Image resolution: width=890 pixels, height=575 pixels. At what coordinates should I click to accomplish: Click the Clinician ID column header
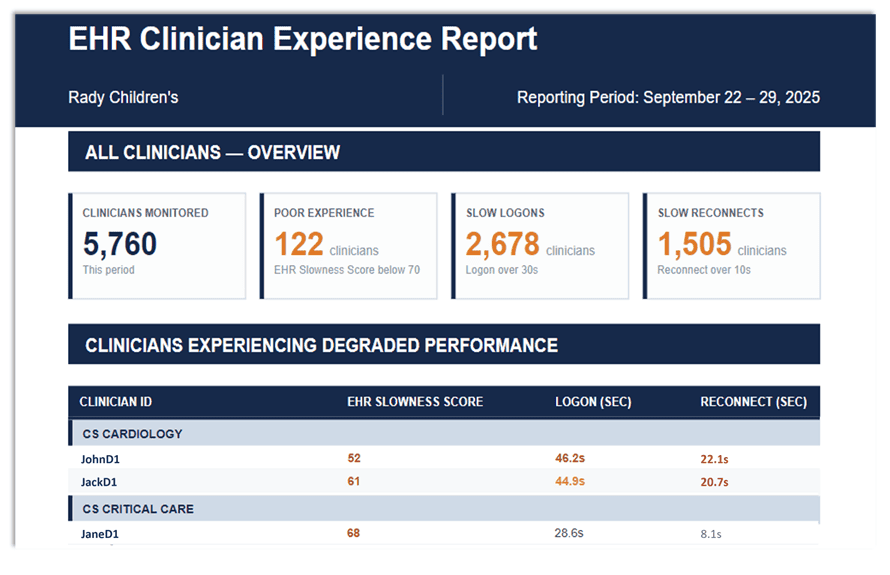116,402
